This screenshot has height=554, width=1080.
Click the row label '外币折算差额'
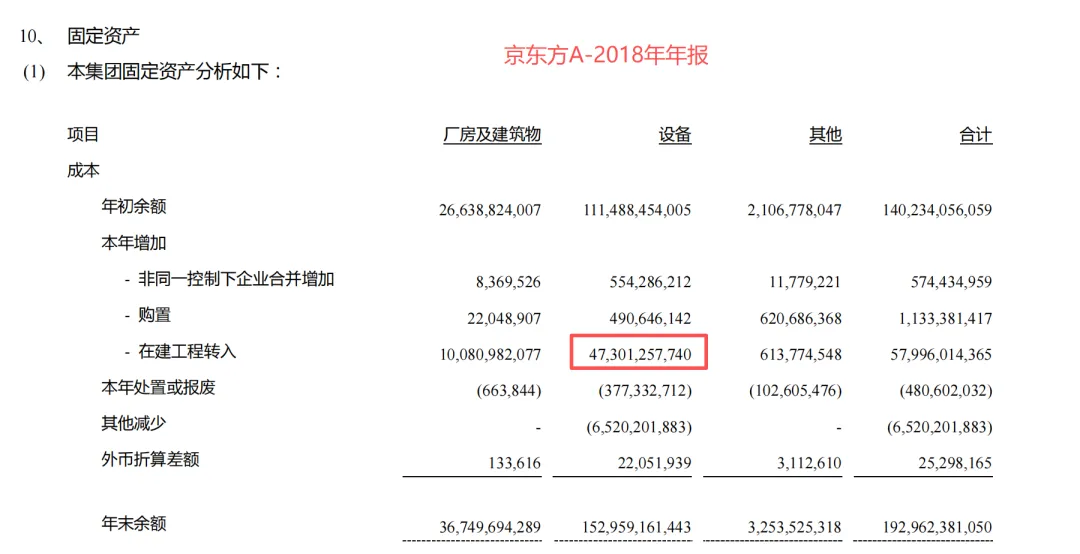(x=150, y=460)
